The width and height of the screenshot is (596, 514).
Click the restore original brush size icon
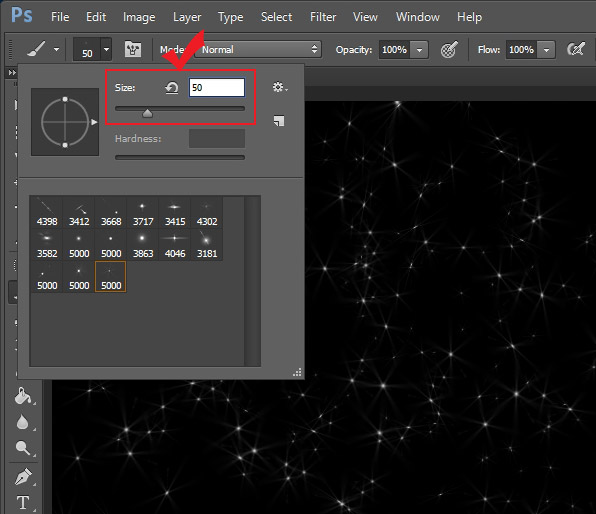point(172,88)
